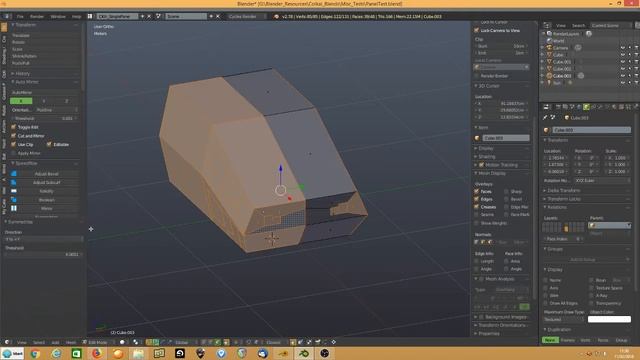Screen dimensions: 640x360
Task: Click the Adjust Subsurf button
Action: coord(47,182)
